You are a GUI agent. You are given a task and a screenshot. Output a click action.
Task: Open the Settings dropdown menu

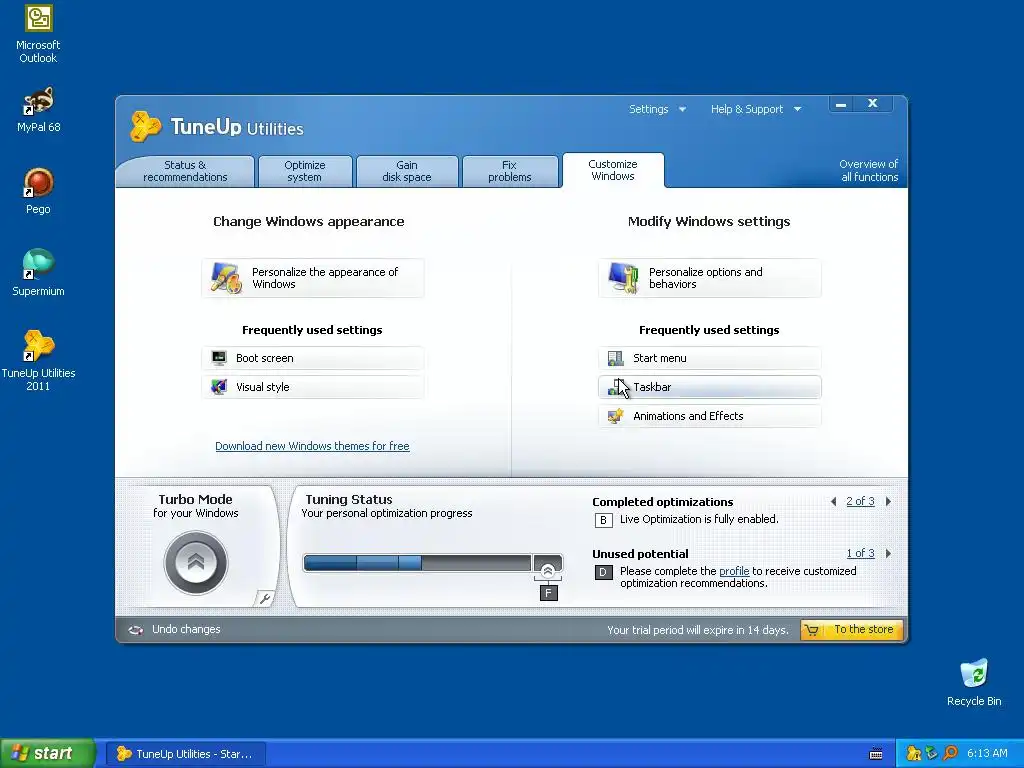(657, 109)
